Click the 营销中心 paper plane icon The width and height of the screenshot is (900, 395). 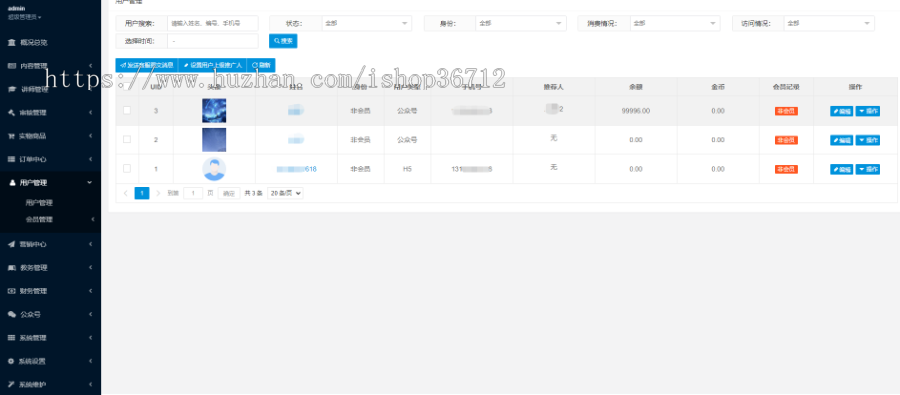coord(11,244)
